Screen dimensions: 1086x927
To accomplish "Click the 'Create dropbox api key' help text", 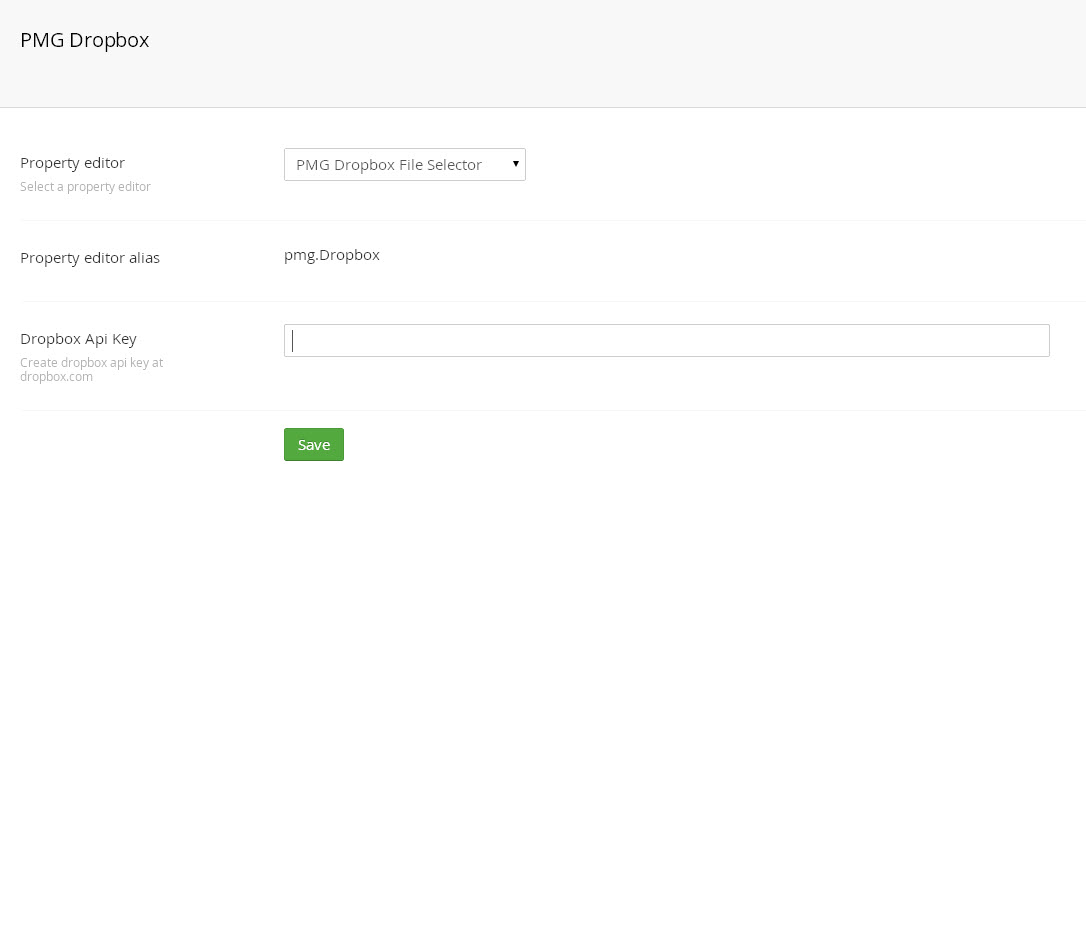I will pyautogui.click(x=91, y=369).
